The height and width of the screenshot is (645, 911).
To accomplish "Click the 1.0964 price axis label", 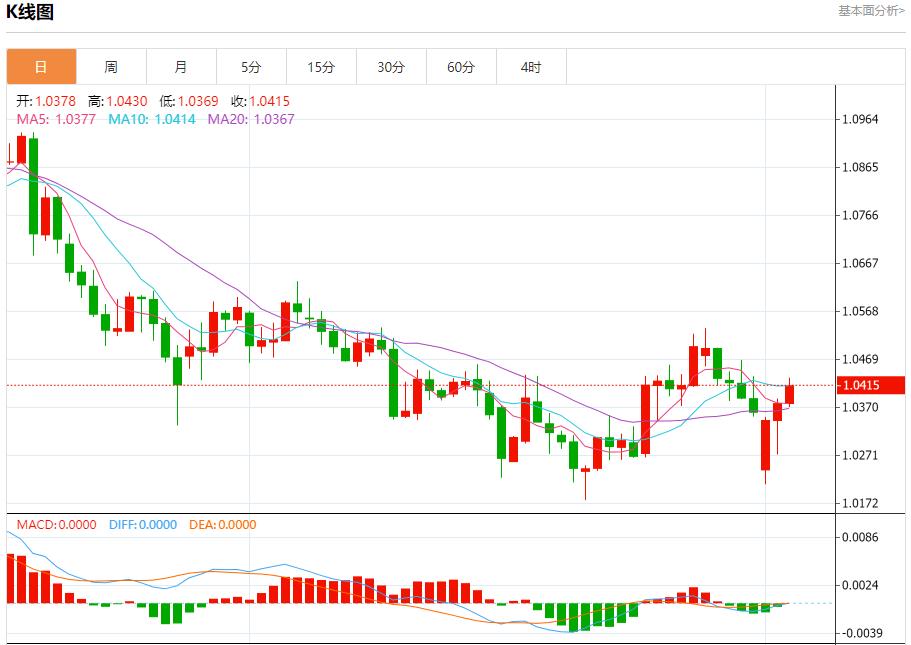I will pos(860,119).
